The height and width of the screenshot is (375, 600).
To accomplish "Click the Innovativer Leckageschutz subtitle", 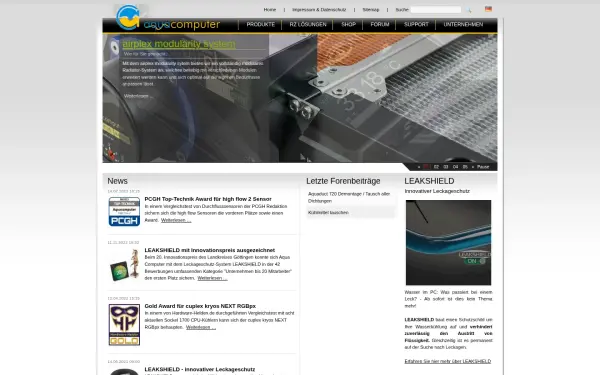I will [437, 191].
